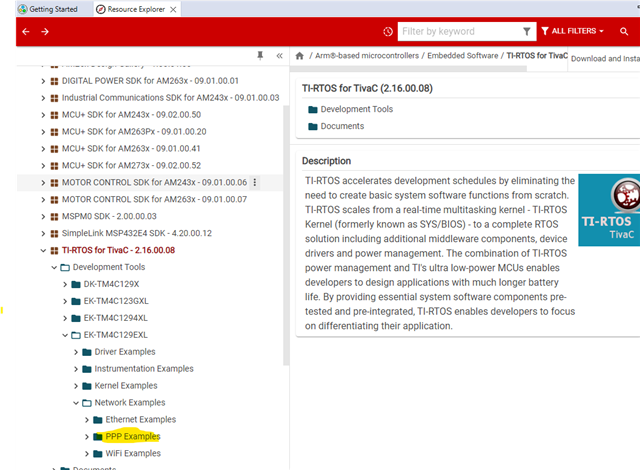Viewport: 640px width, 470px height.
Task: Click folder icon next to DK-TM4C129X
Action: 76,284
